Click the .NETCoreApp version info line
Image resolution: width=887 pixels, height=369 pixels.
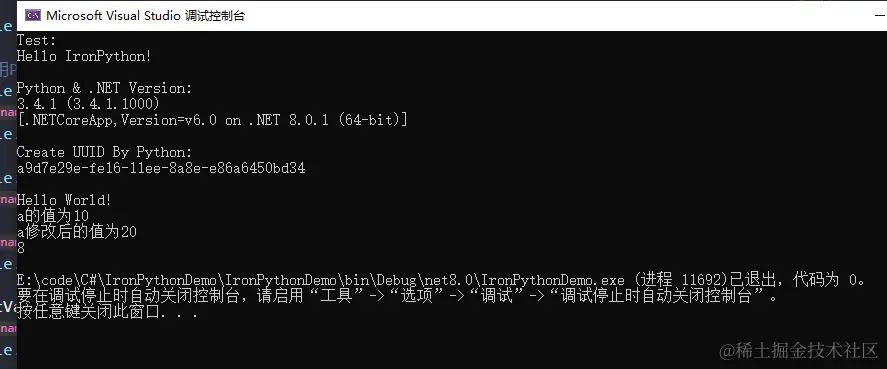[212, 120]
